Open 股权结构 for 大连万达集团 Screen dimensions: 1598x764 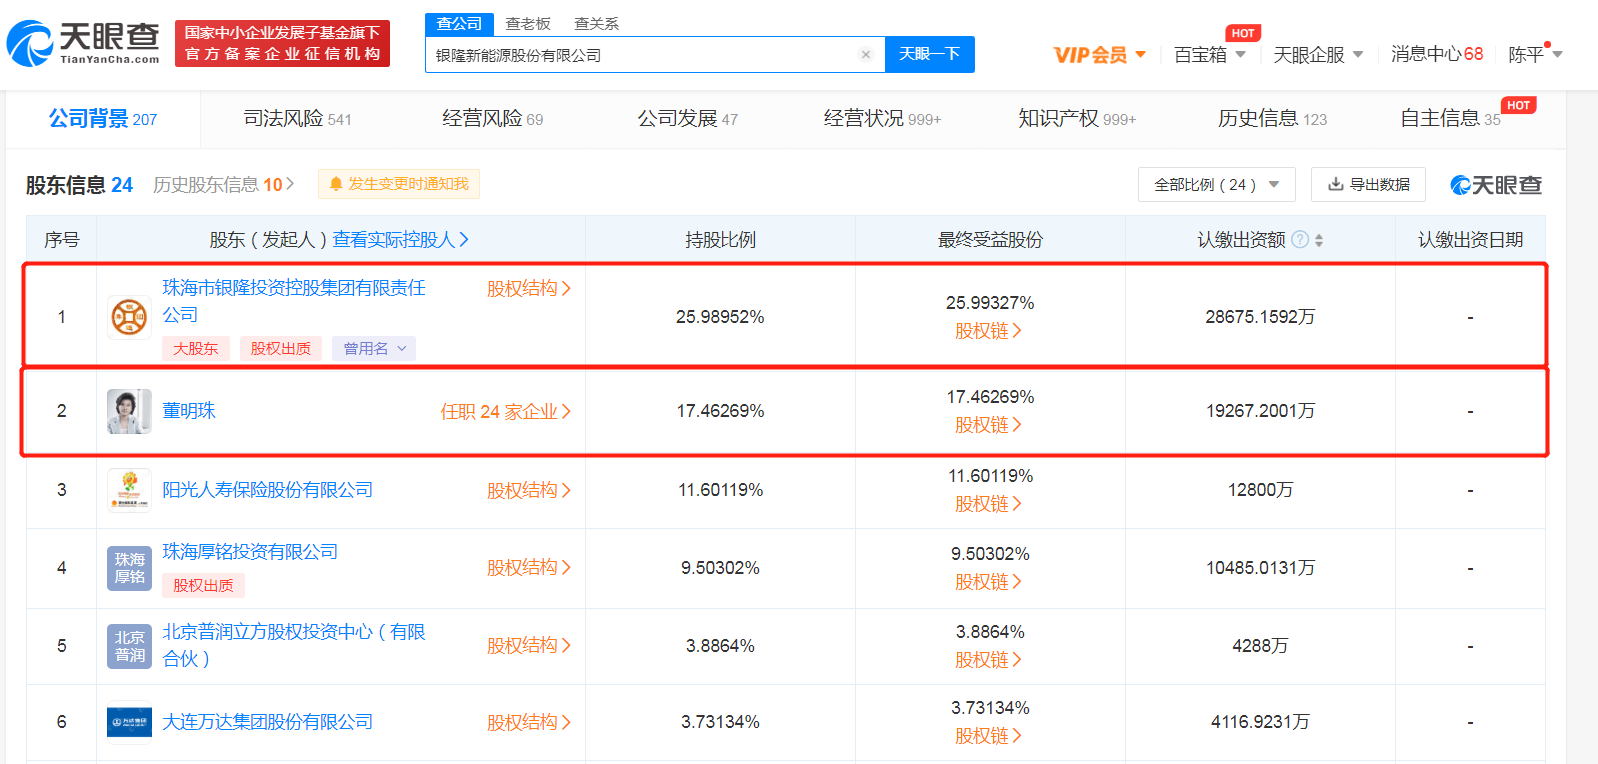[529, 723]
